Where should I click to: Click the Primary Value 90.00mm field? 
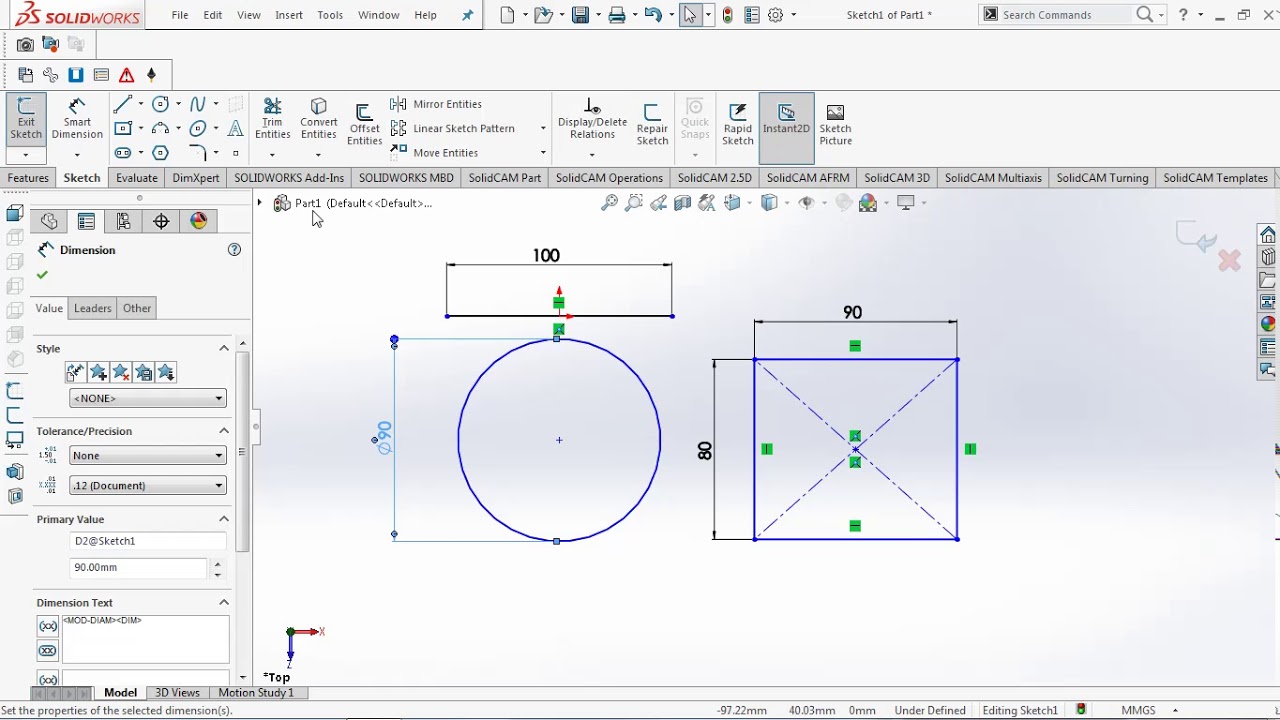[139, 567]
